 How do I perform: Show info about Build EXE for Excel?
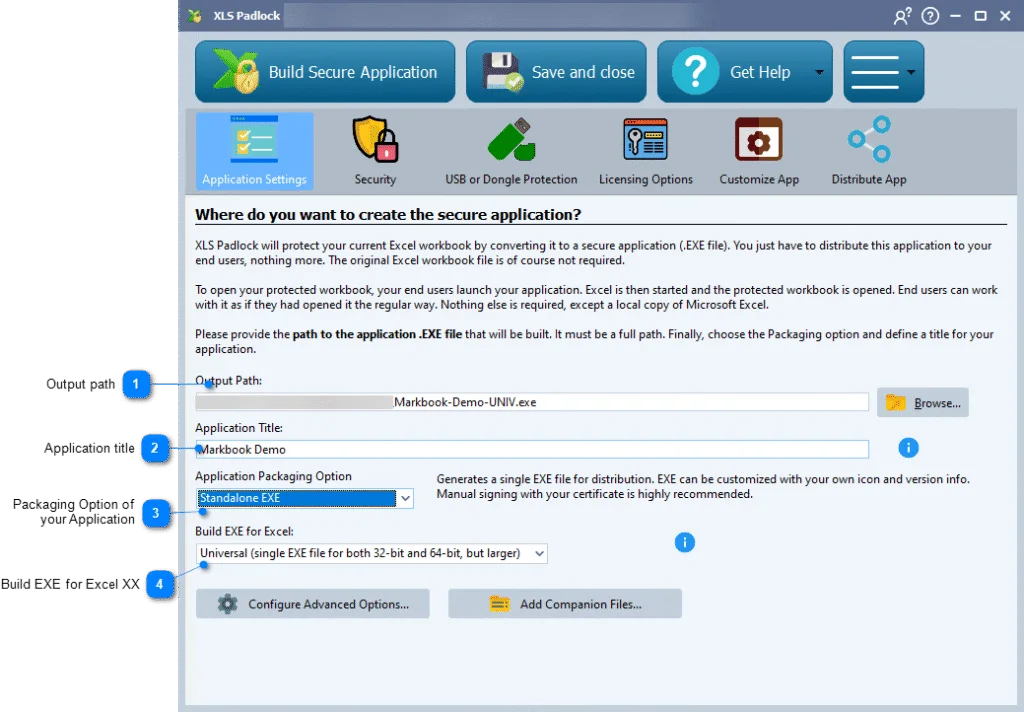click(684, 542)
